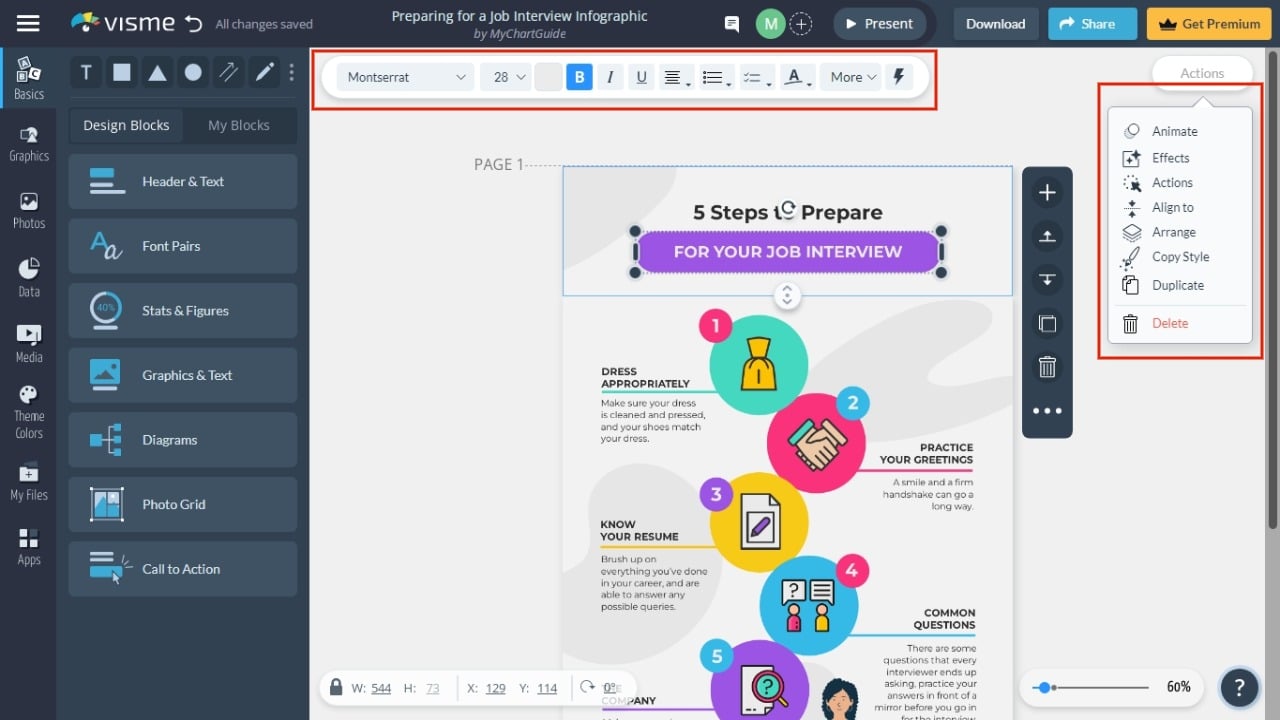
Task: Open the Montserrat font dropdown
Action: 405,77
